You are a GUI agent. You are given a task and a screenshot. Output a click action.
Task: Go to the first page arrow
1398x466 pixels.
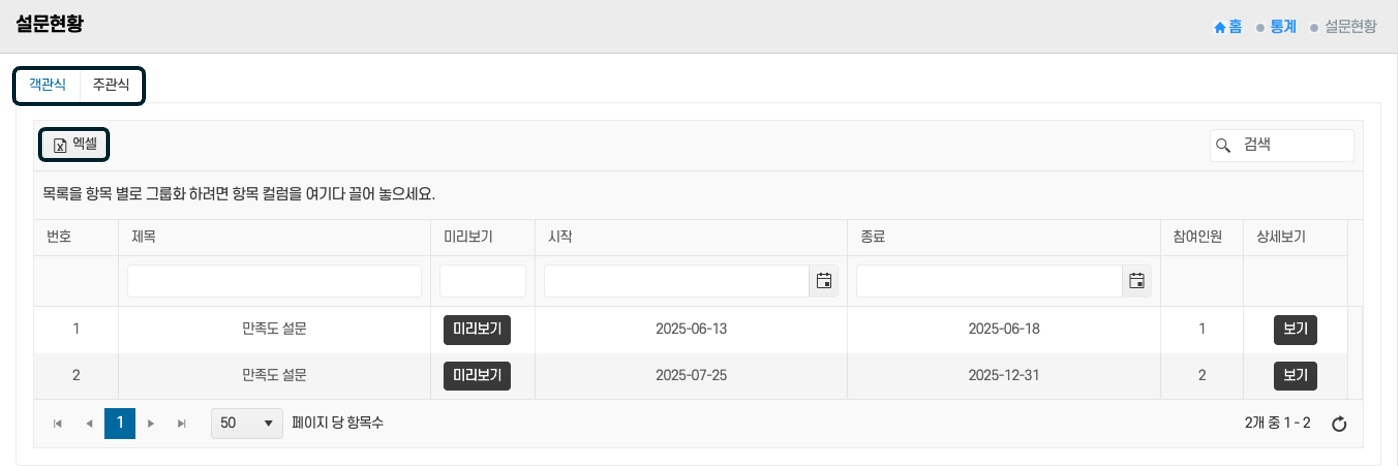[x=58, y=424]
